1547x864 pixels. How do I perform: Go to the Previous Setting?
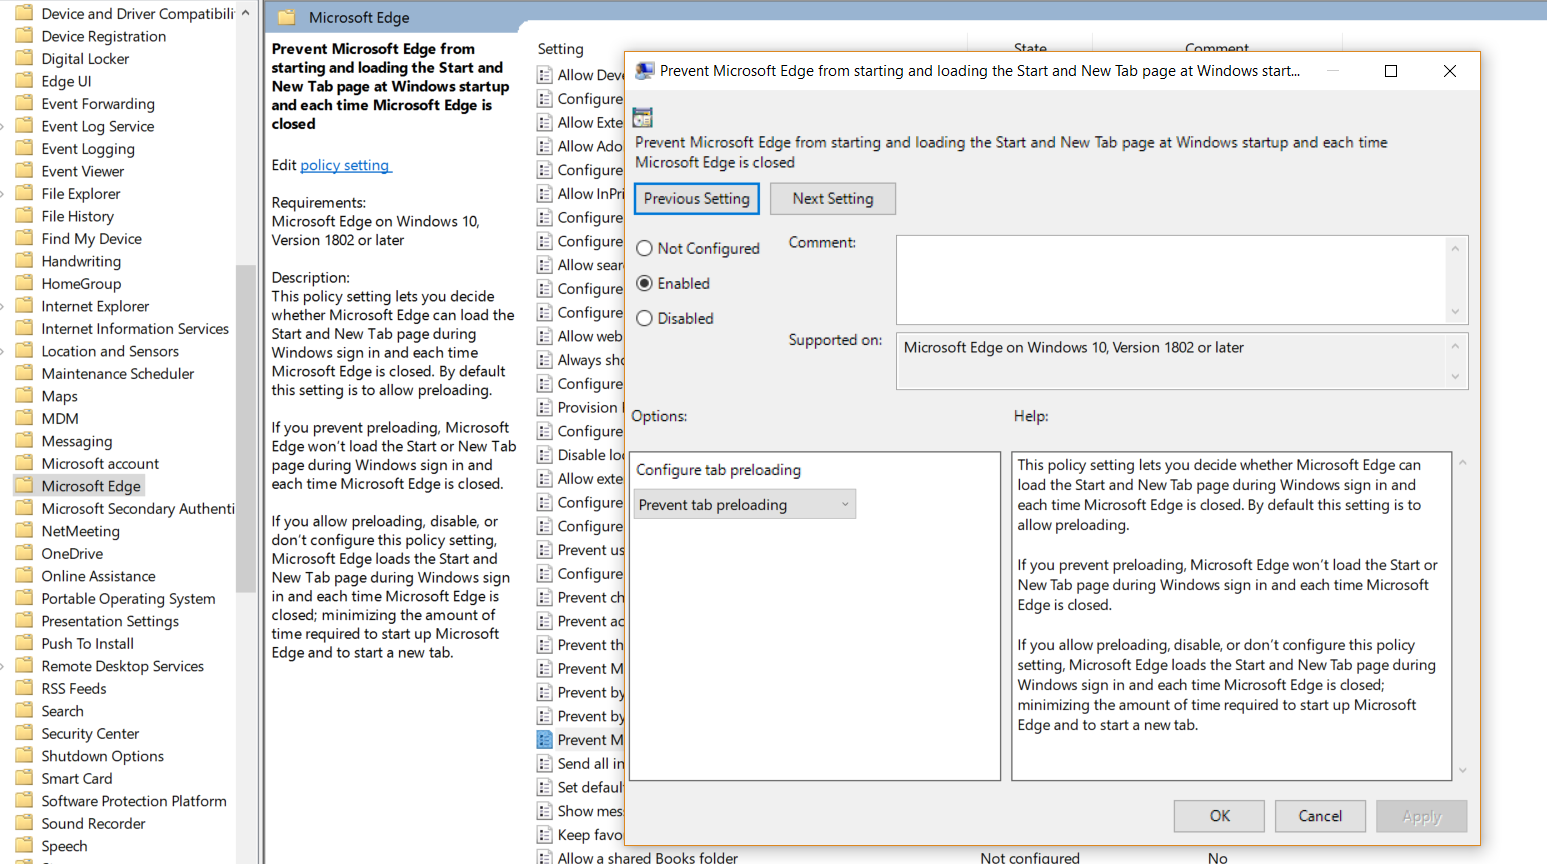click(x=697, y=199)
